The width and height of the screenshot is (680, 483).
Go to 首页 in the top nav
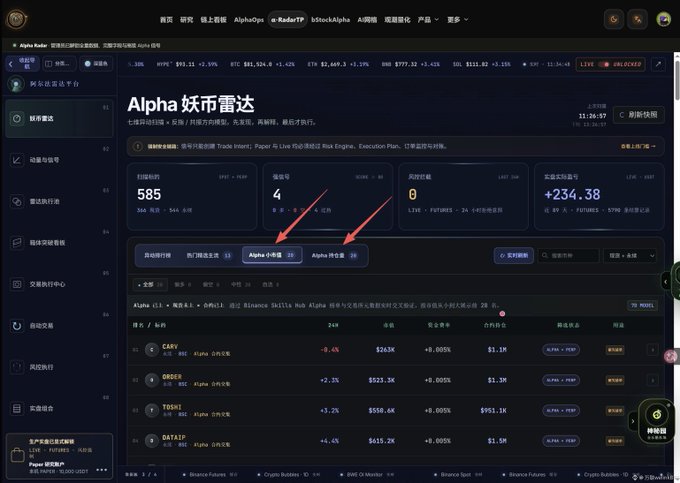(x=166, y=20)
